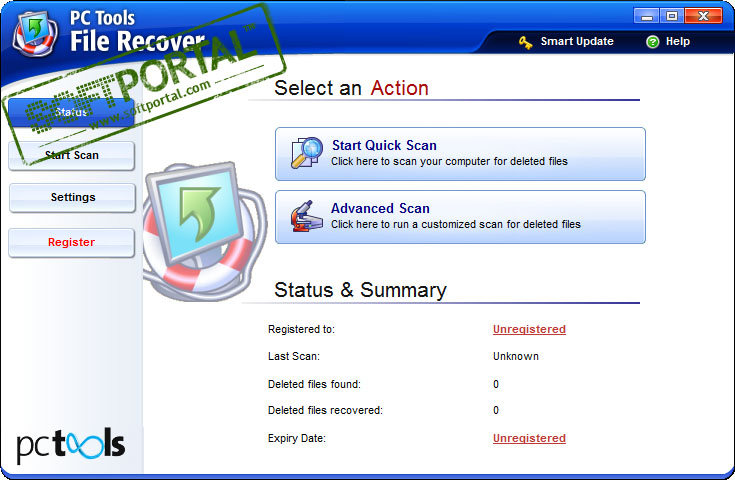This screenshot has width=735, height=480.
Task: Click the 'Select an Action' heading
Action: tap(352, 88)
